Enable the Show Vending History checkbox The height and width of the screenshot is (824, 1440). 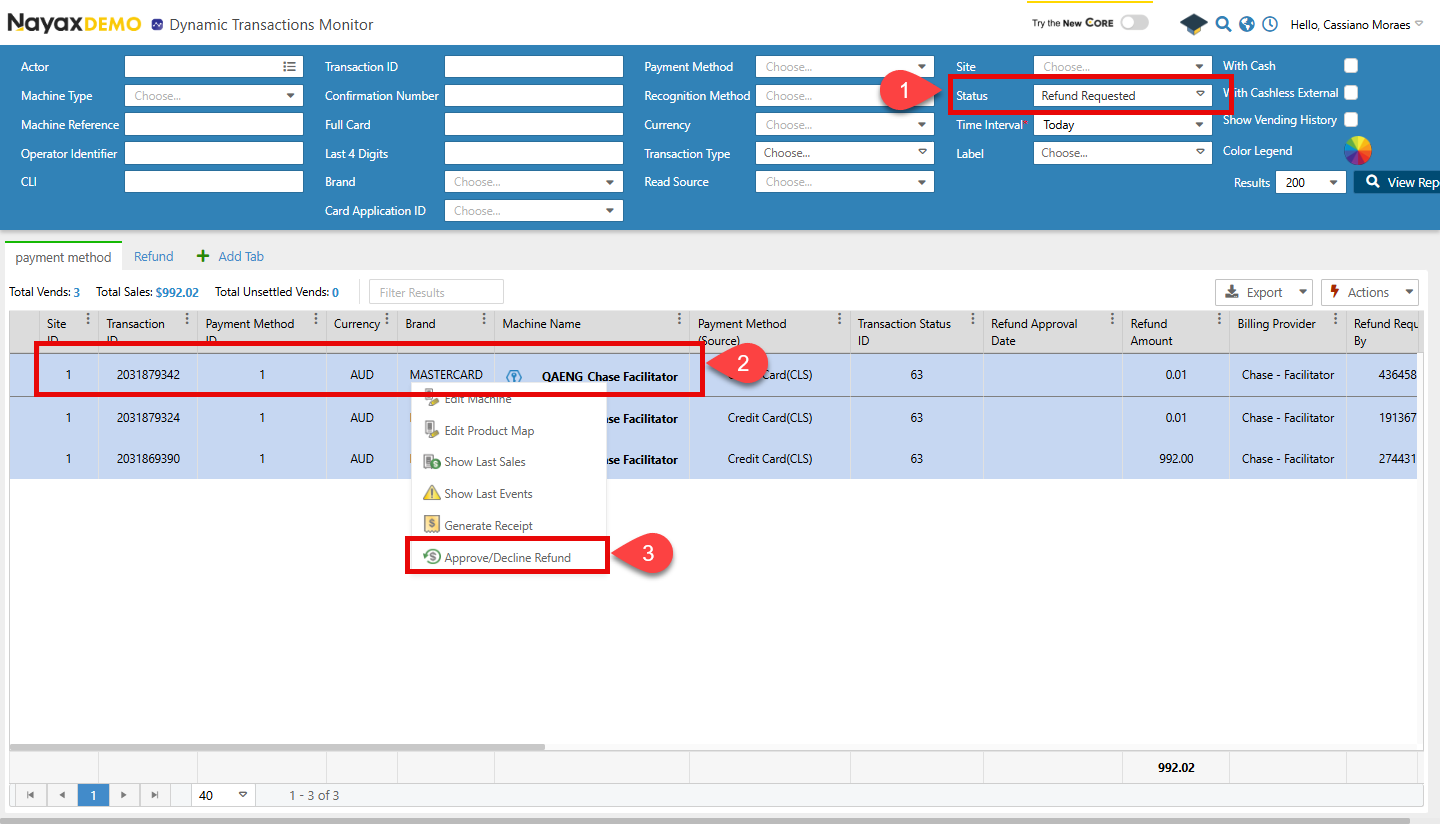[x=1351, y=120]
